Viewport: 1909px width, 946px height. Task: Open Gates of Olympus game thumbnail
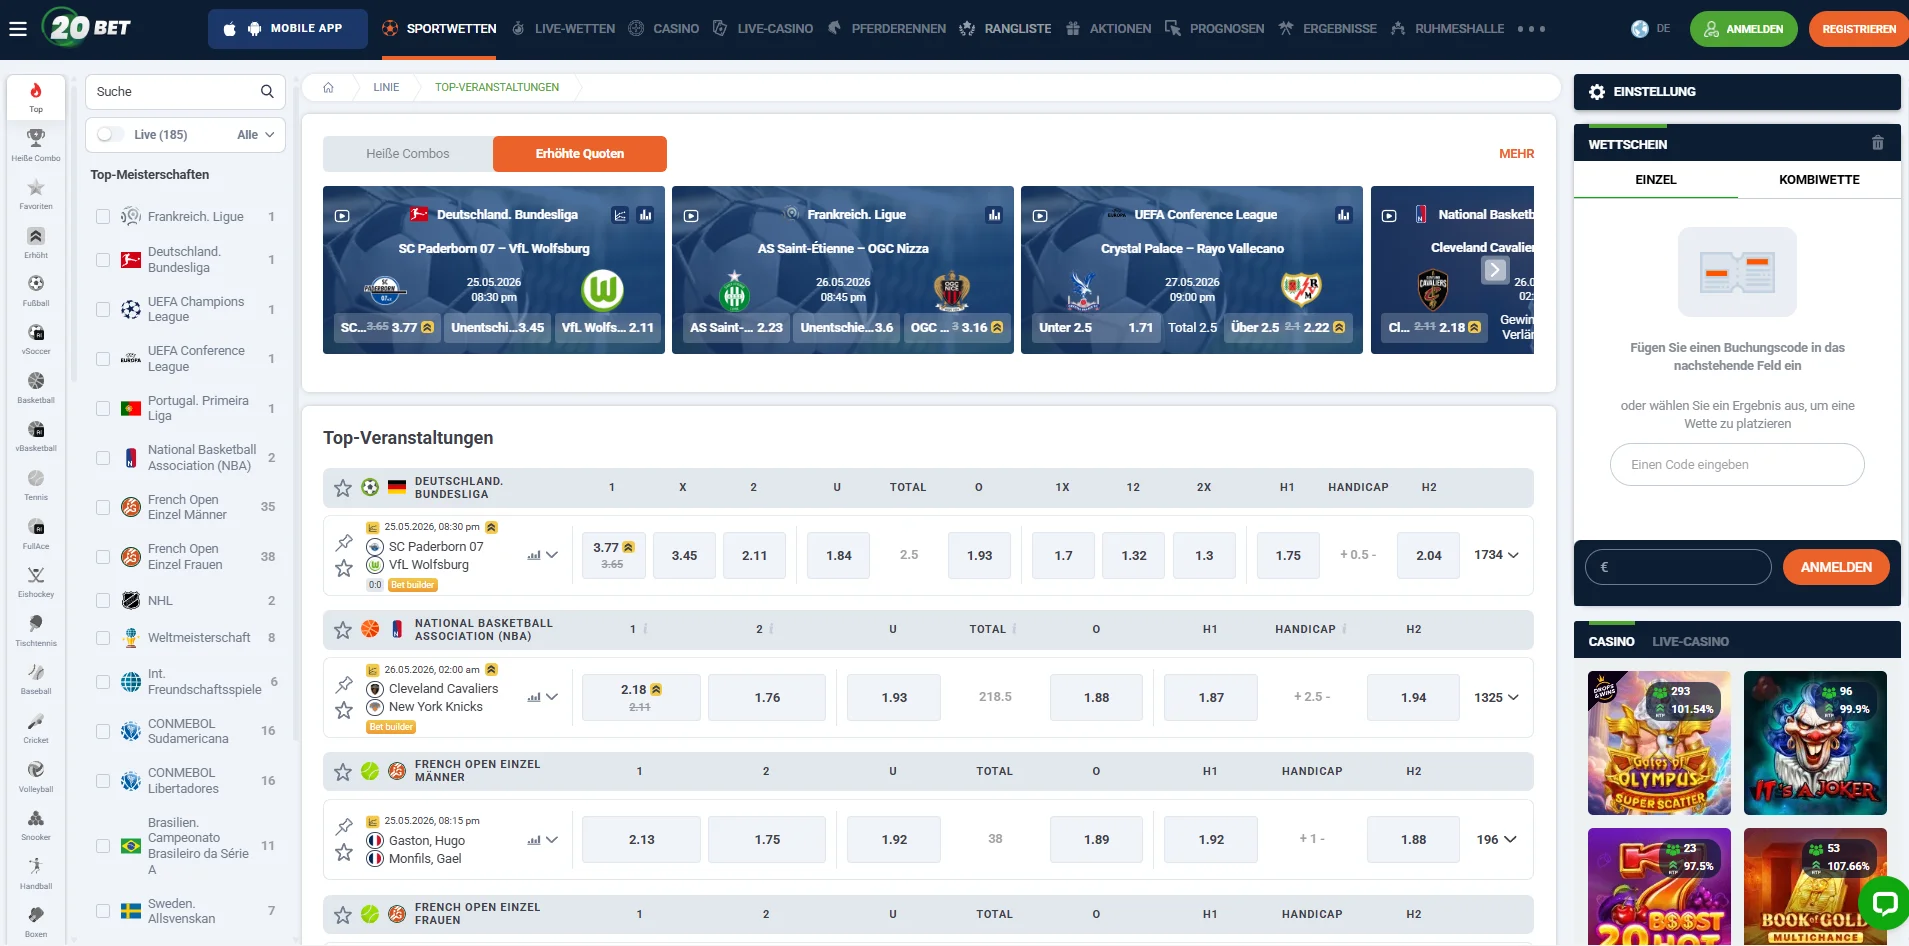1659,743
